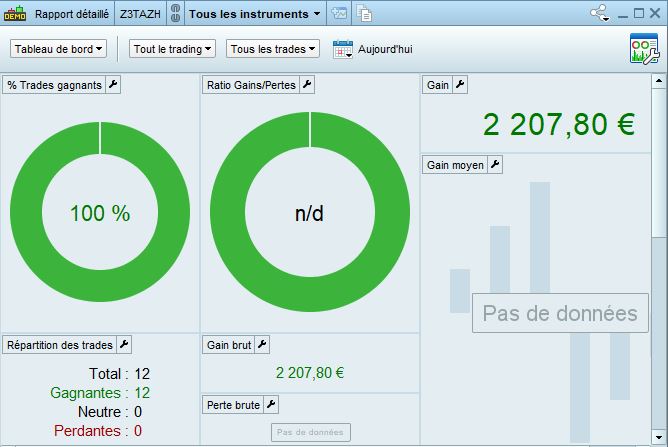Open the Tout le trading dropdown
Viewport: 668px width, 447px height.
[x=172, y=49]
